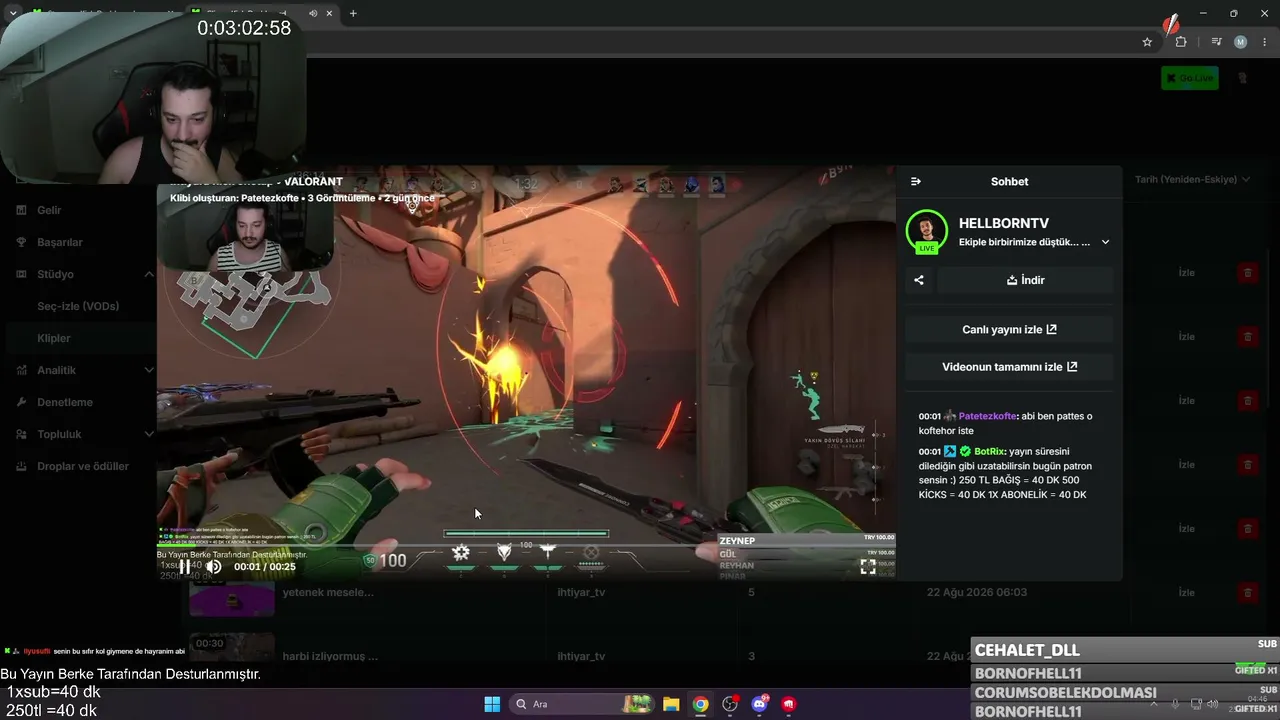Open Gelir in the sidebar
Screen dimensions: 1280x720
click(x=49, y=210)
